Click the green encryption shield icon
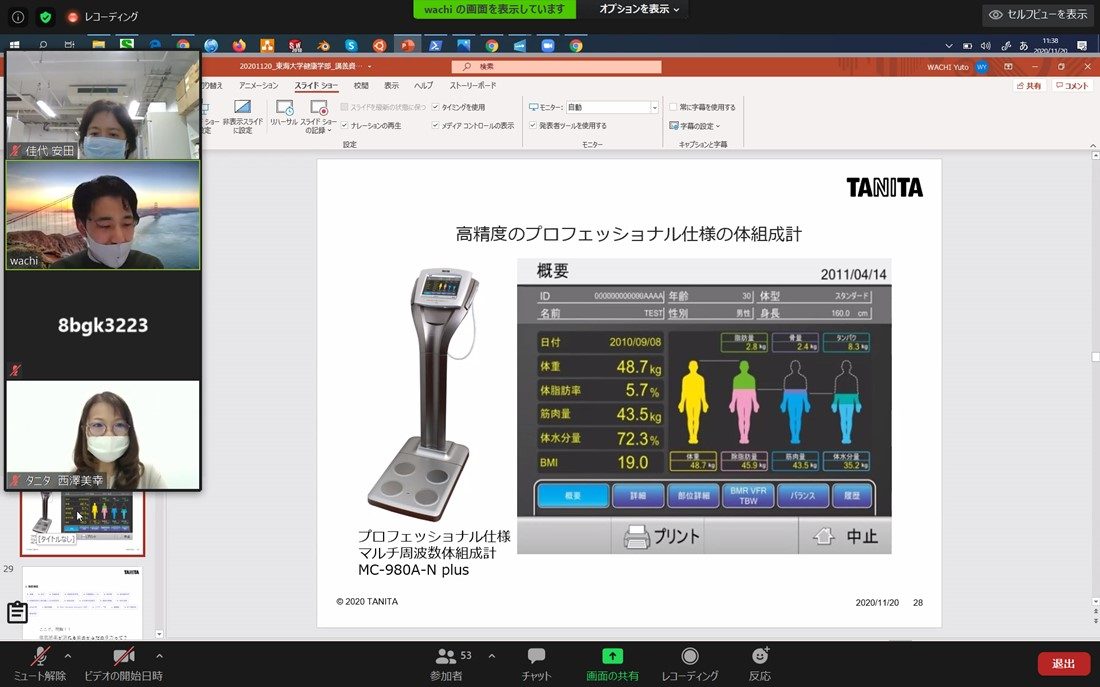This screenshot has width=1100, height=687. (x=46, y=16)
